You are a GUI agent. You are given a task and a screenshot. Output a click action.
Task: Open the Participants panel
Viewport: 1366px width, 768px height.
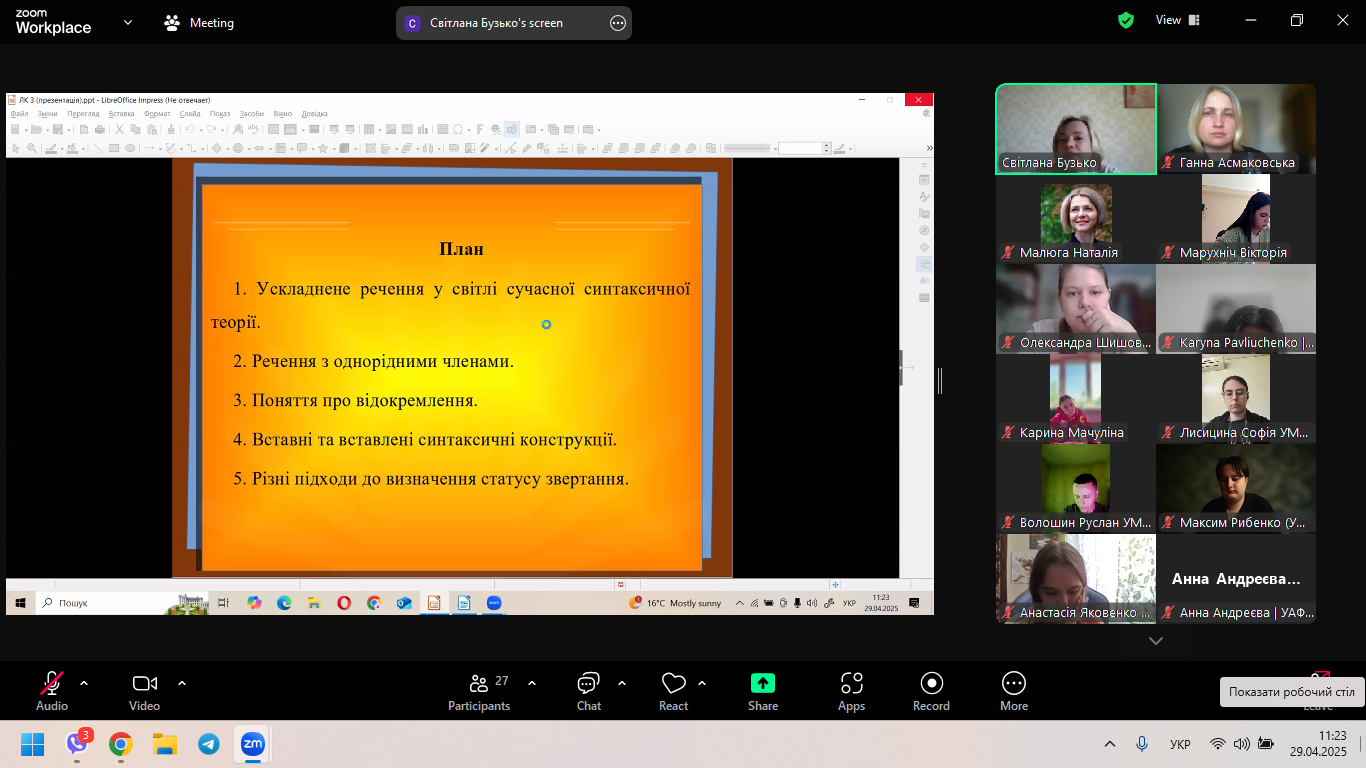(x=479, y=689)
